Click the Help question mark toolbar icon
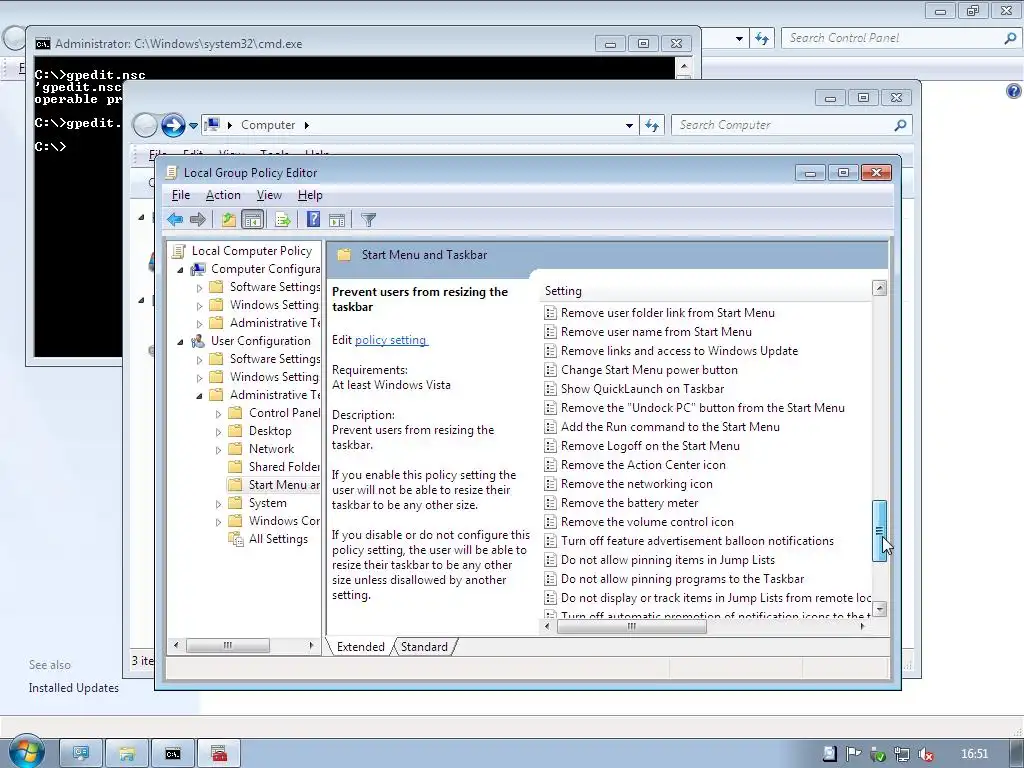 (313, 219)
